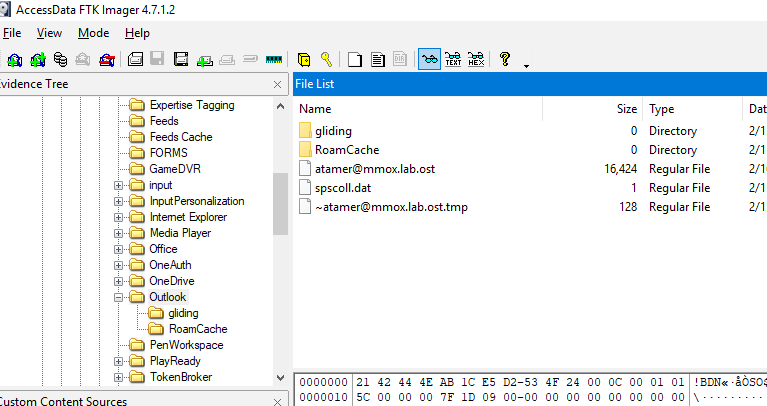Select ~atamer@mmox.lab.ost.tmp in File List
767x406 pixels.
[x=391, y=207]
